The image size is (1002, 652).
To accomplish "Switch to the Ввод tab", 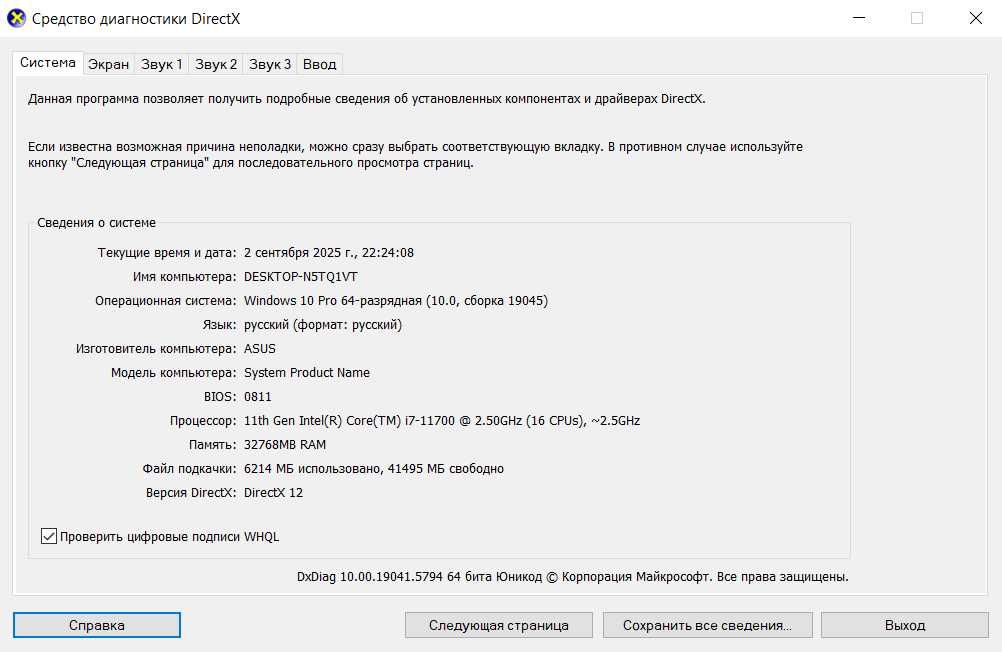I will coord(320,64).
